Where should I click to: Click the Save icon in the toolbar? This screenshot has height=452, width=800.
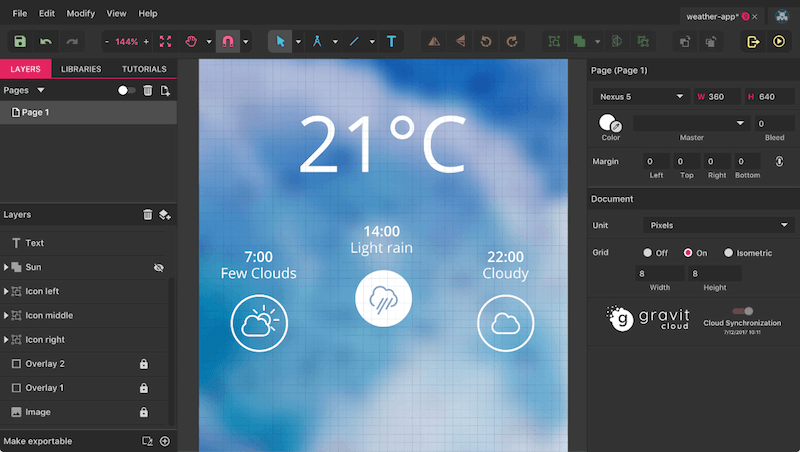[20, 41]
